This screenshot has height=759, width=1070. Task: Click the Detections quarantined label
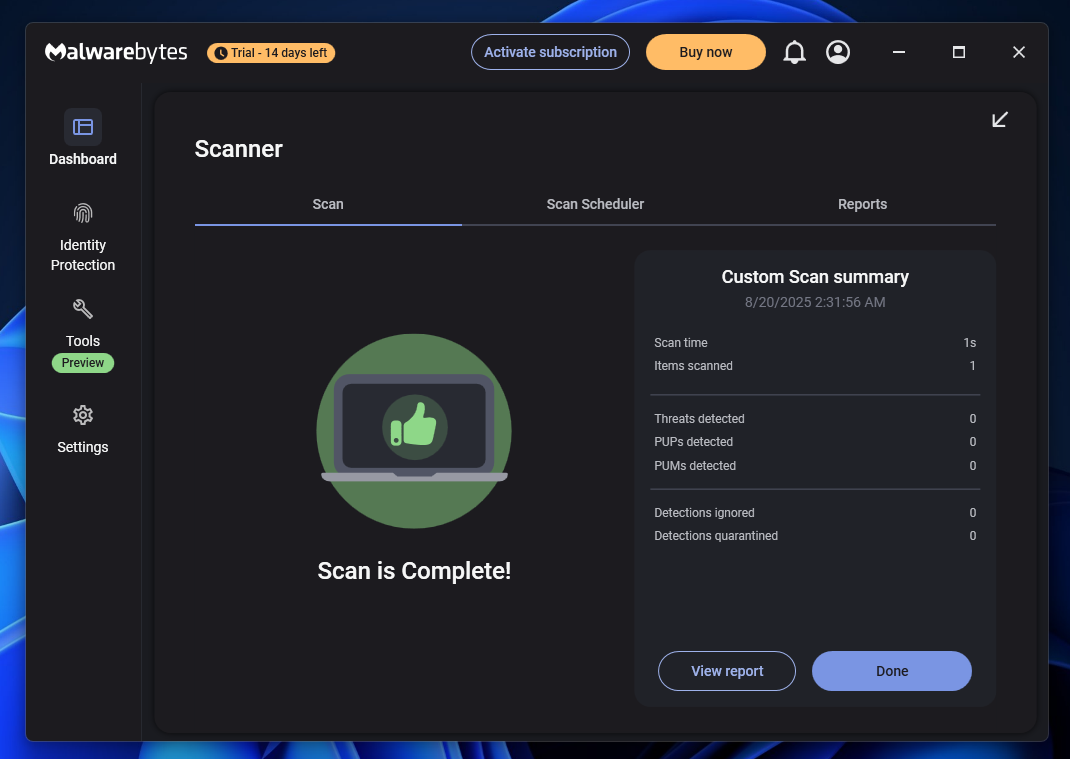(x=716, y=536)
